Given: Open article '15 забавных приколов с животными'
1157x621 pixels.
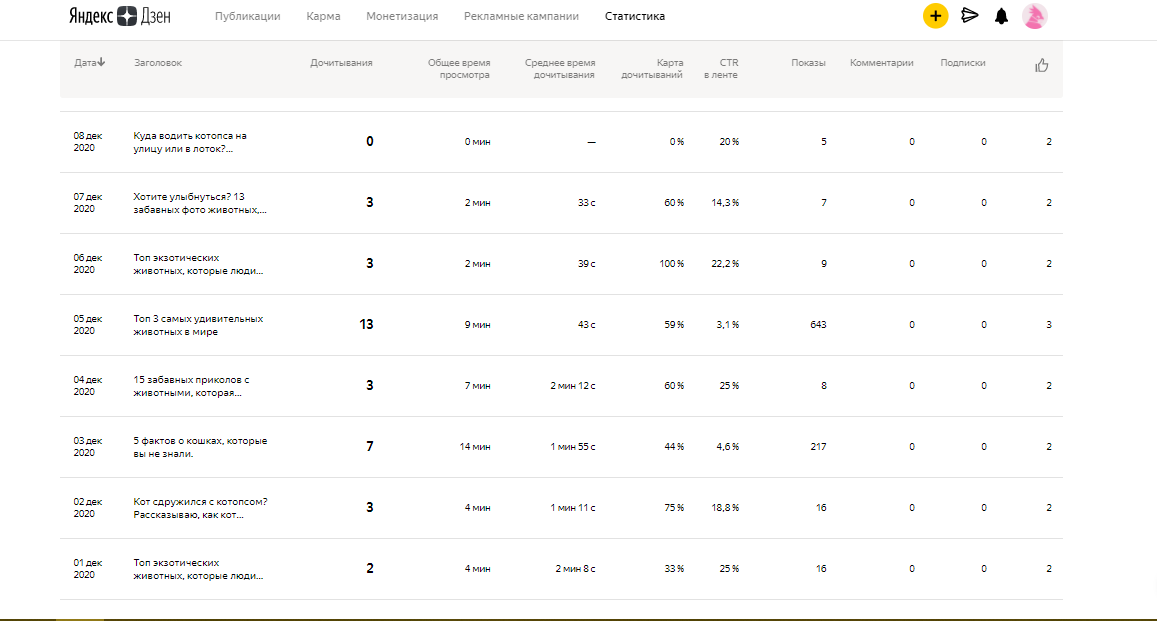Looking at the screenshot, I should 191,386.
